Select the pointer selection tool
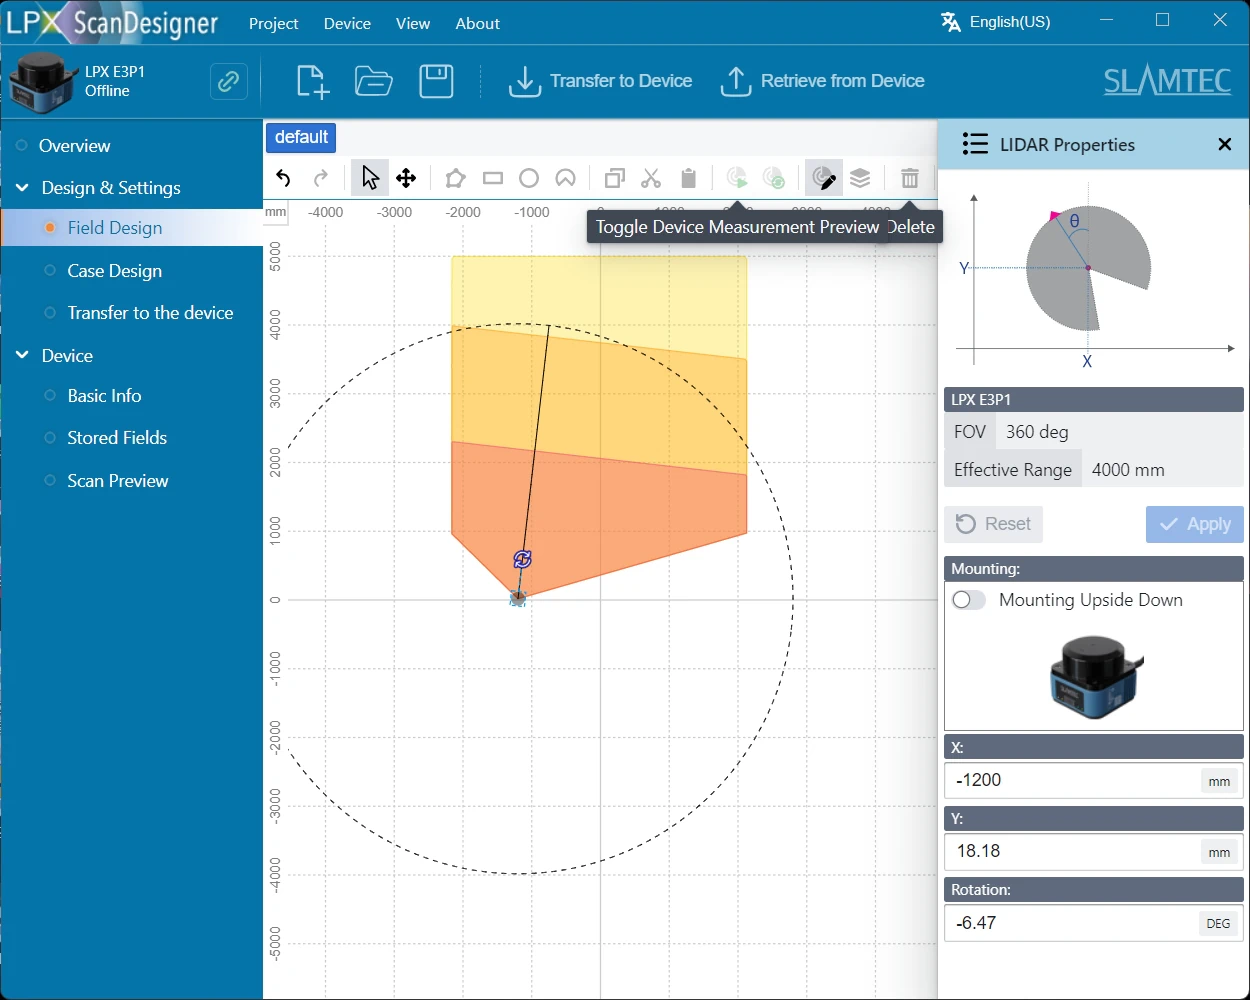The height and width of the screenshot is (1000, 1250). pos(370,179)
